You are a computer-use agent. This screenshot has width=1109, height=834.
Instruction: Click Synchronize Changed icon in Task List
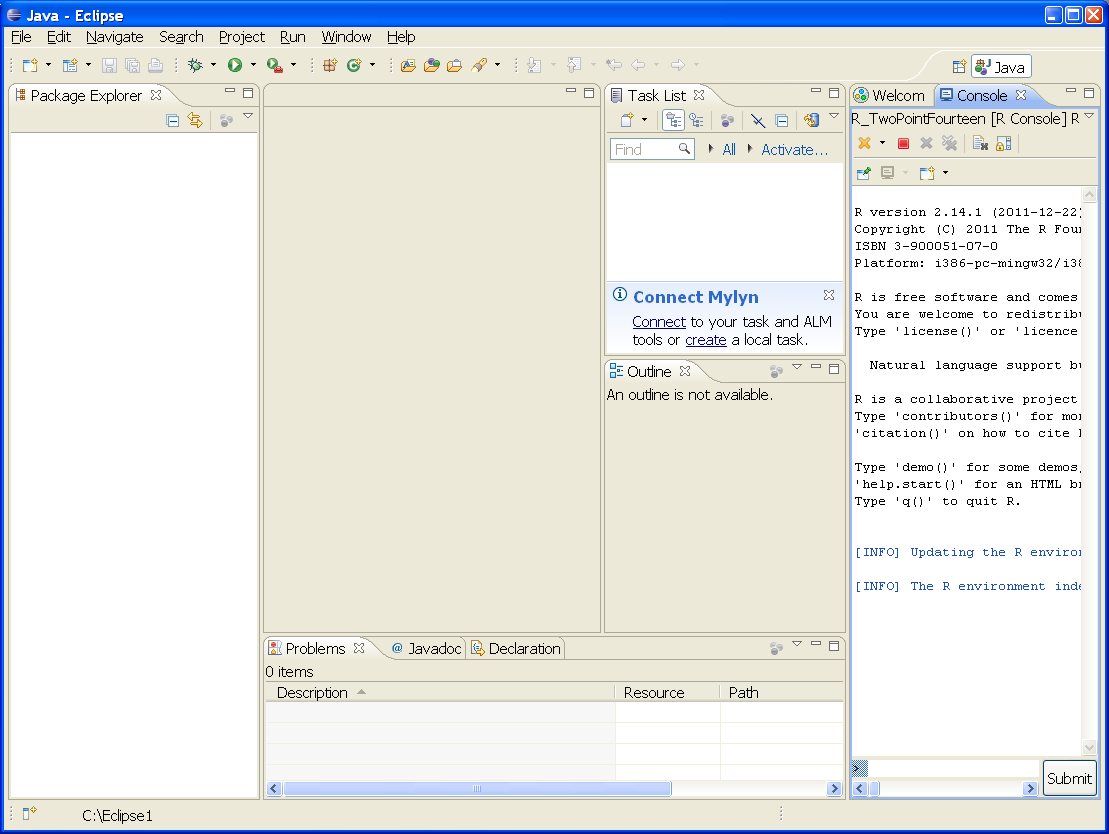pyautogui.click(x=811, y=120)
